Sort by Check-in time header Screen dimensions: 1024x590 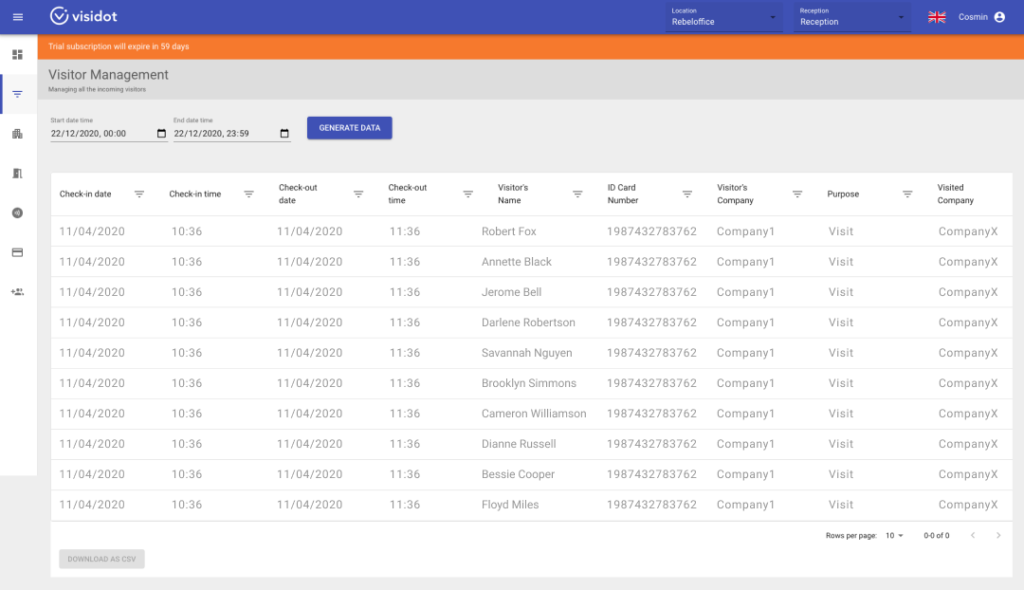click(195, 194)
